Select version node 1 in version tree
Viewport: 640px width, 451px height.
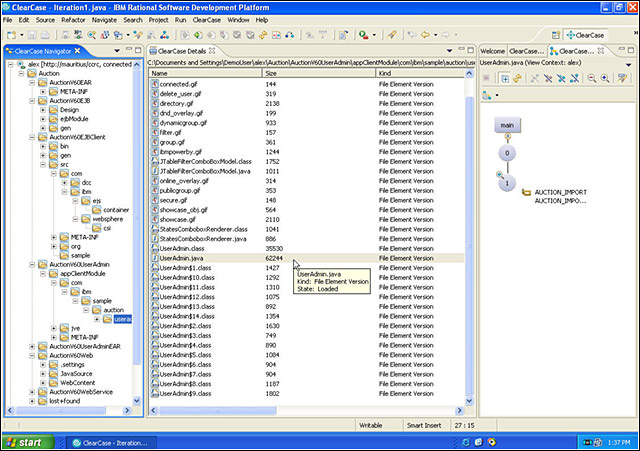(507, 184)
